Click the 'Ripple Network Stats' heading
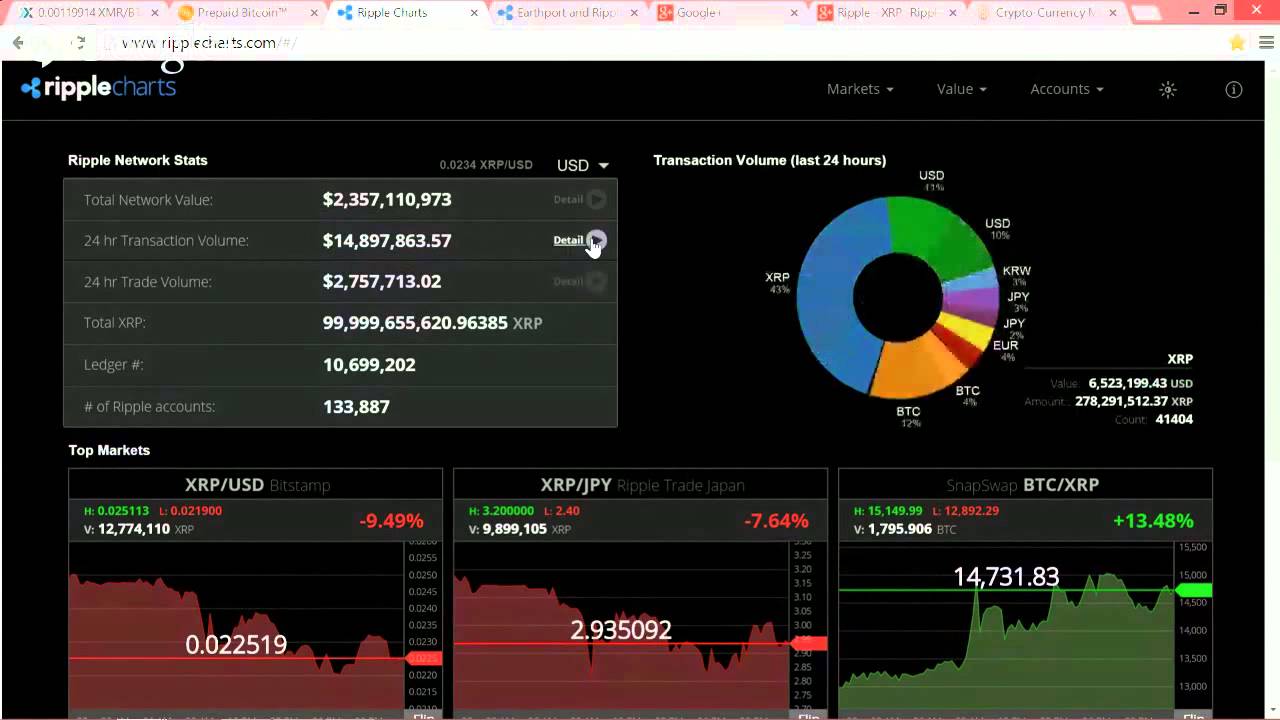 [x=138, y=160]
